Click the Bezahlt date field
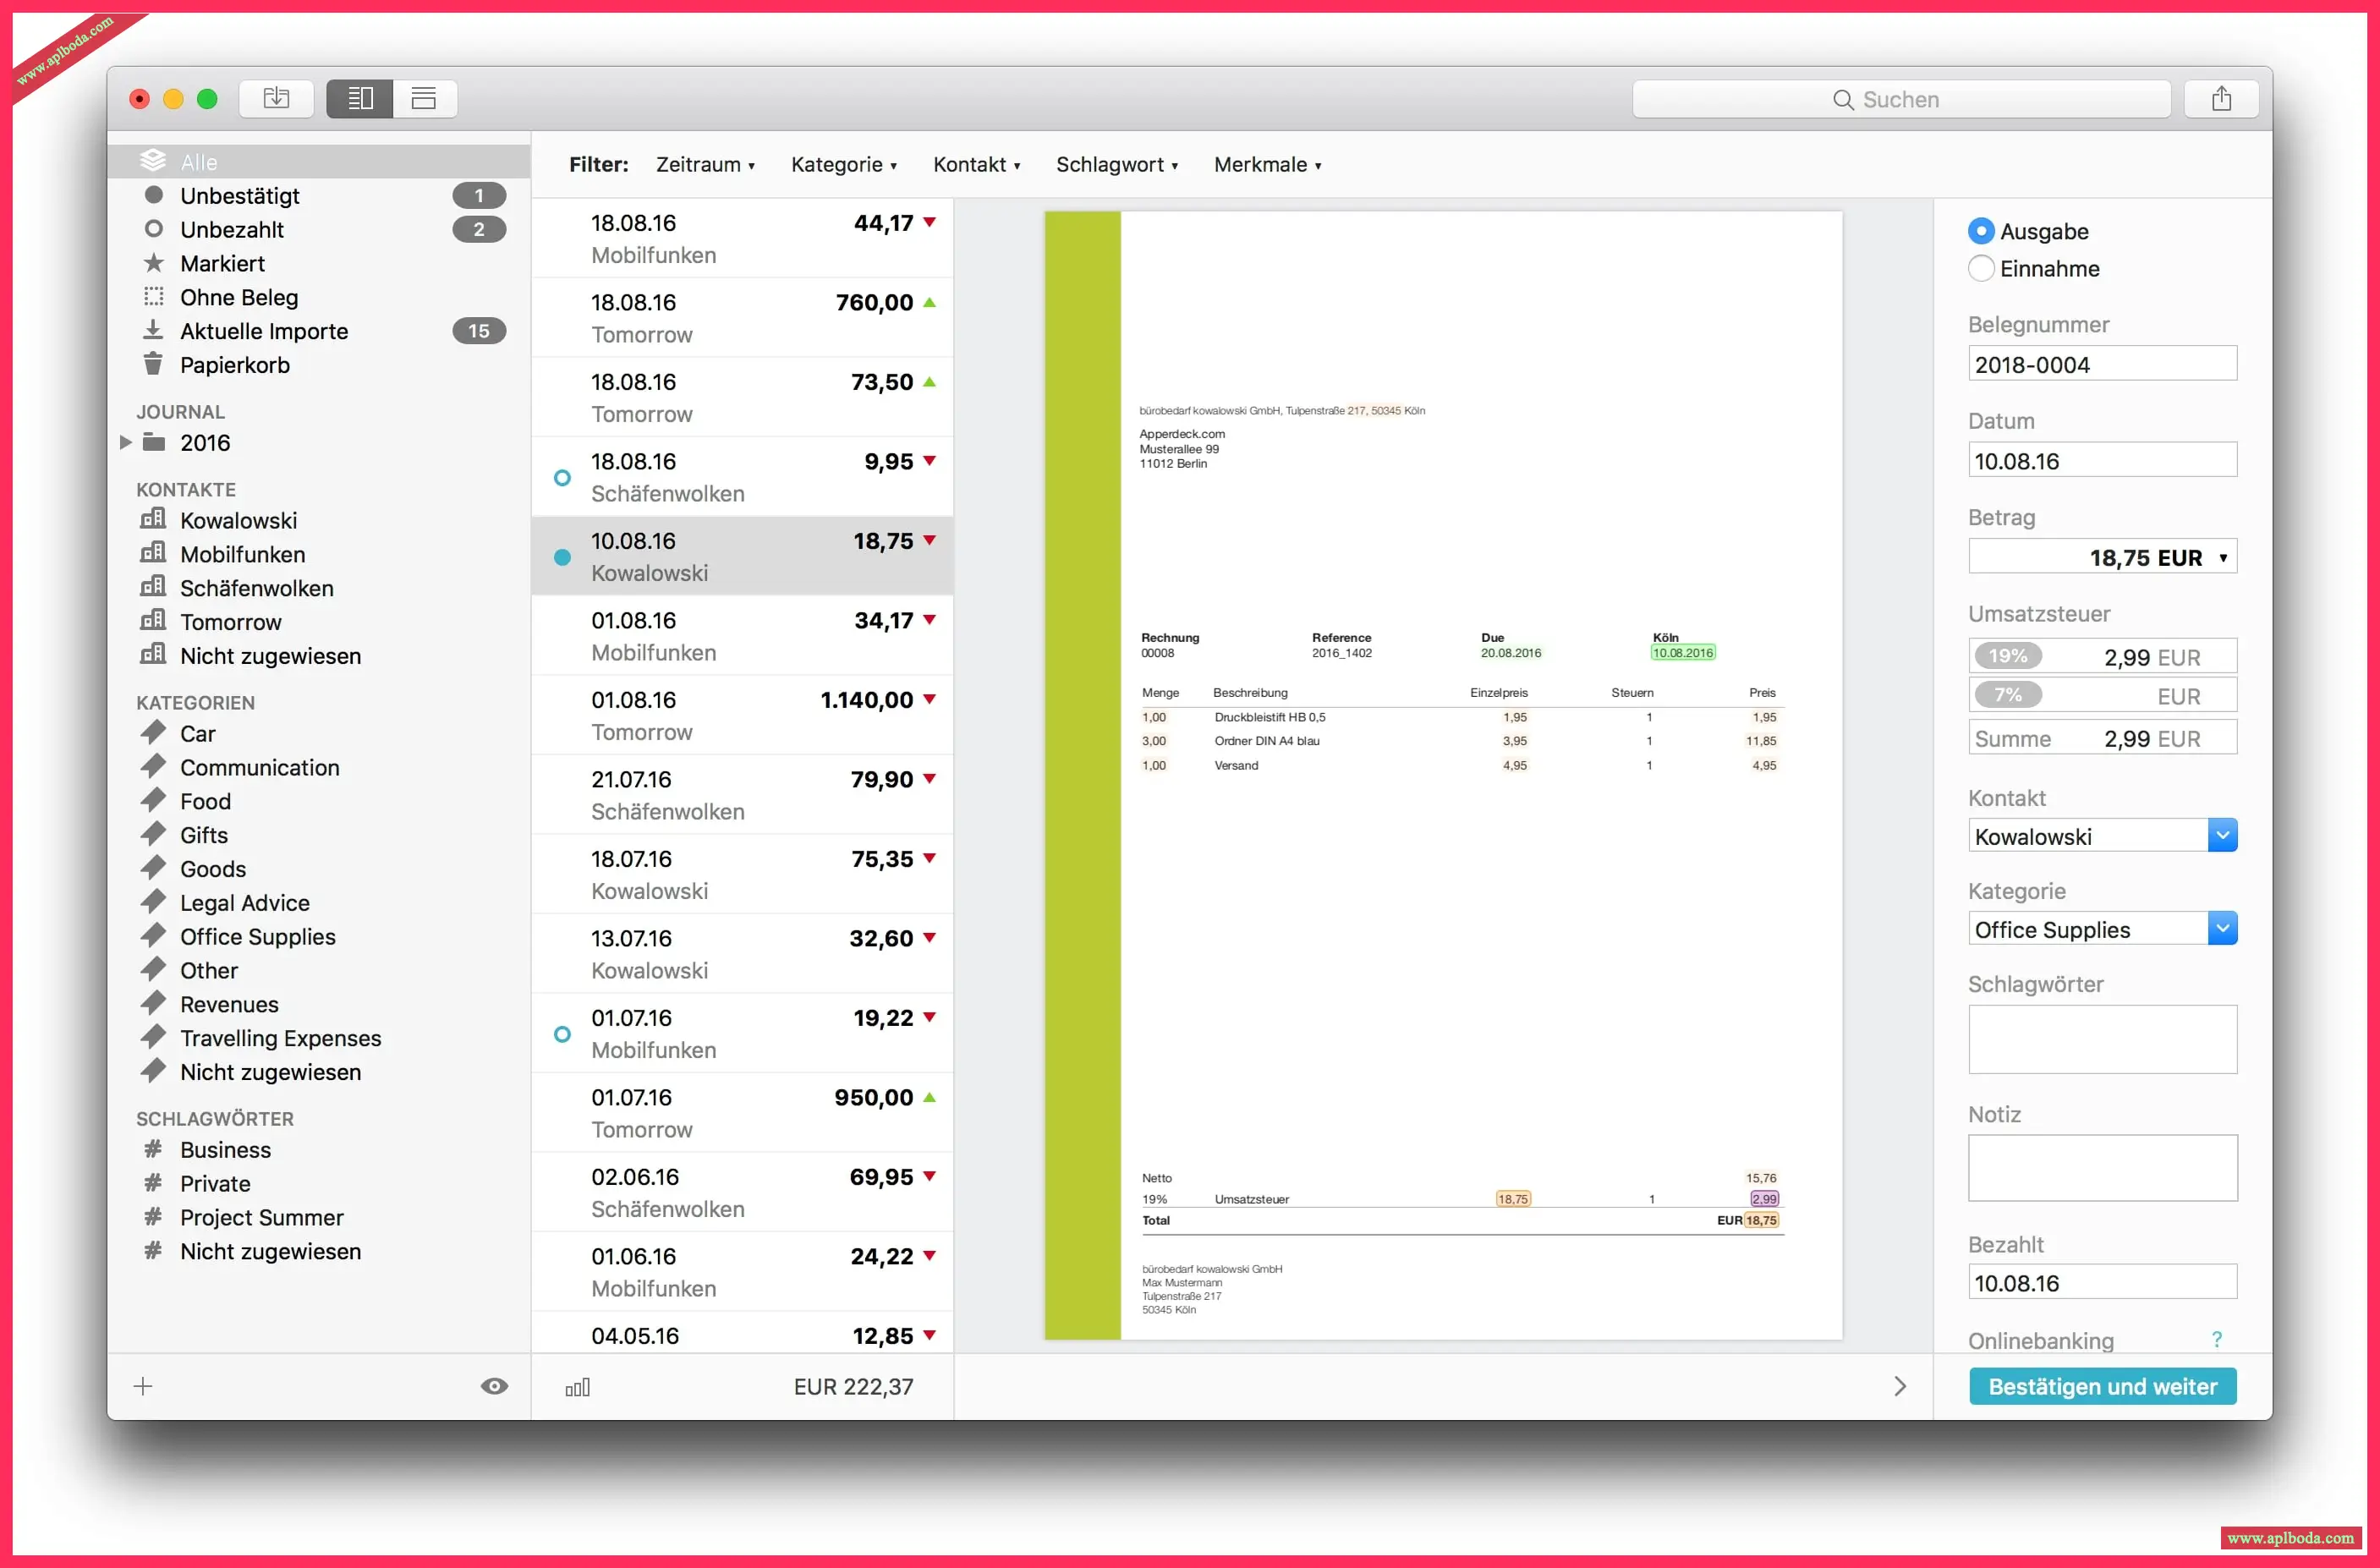The width and height of the screenshot is (2380, 1568). pos(2102,1282)
